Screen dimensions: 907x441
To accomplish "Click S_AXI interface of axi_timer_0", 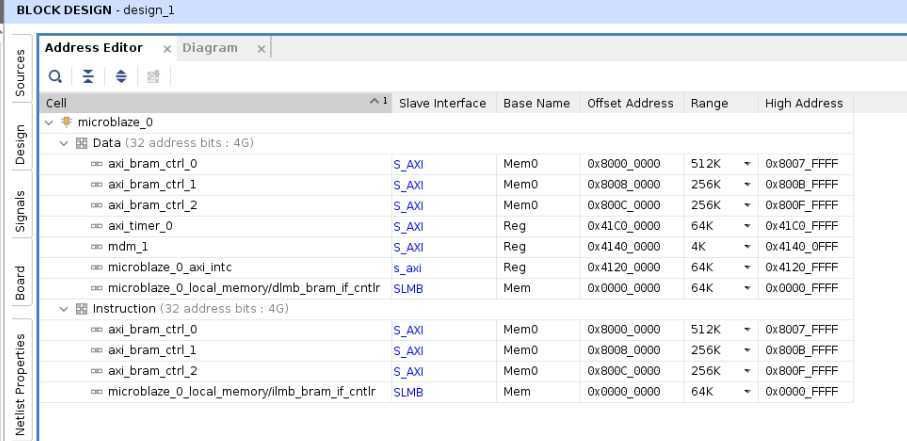I will click(x=408, y=227).
